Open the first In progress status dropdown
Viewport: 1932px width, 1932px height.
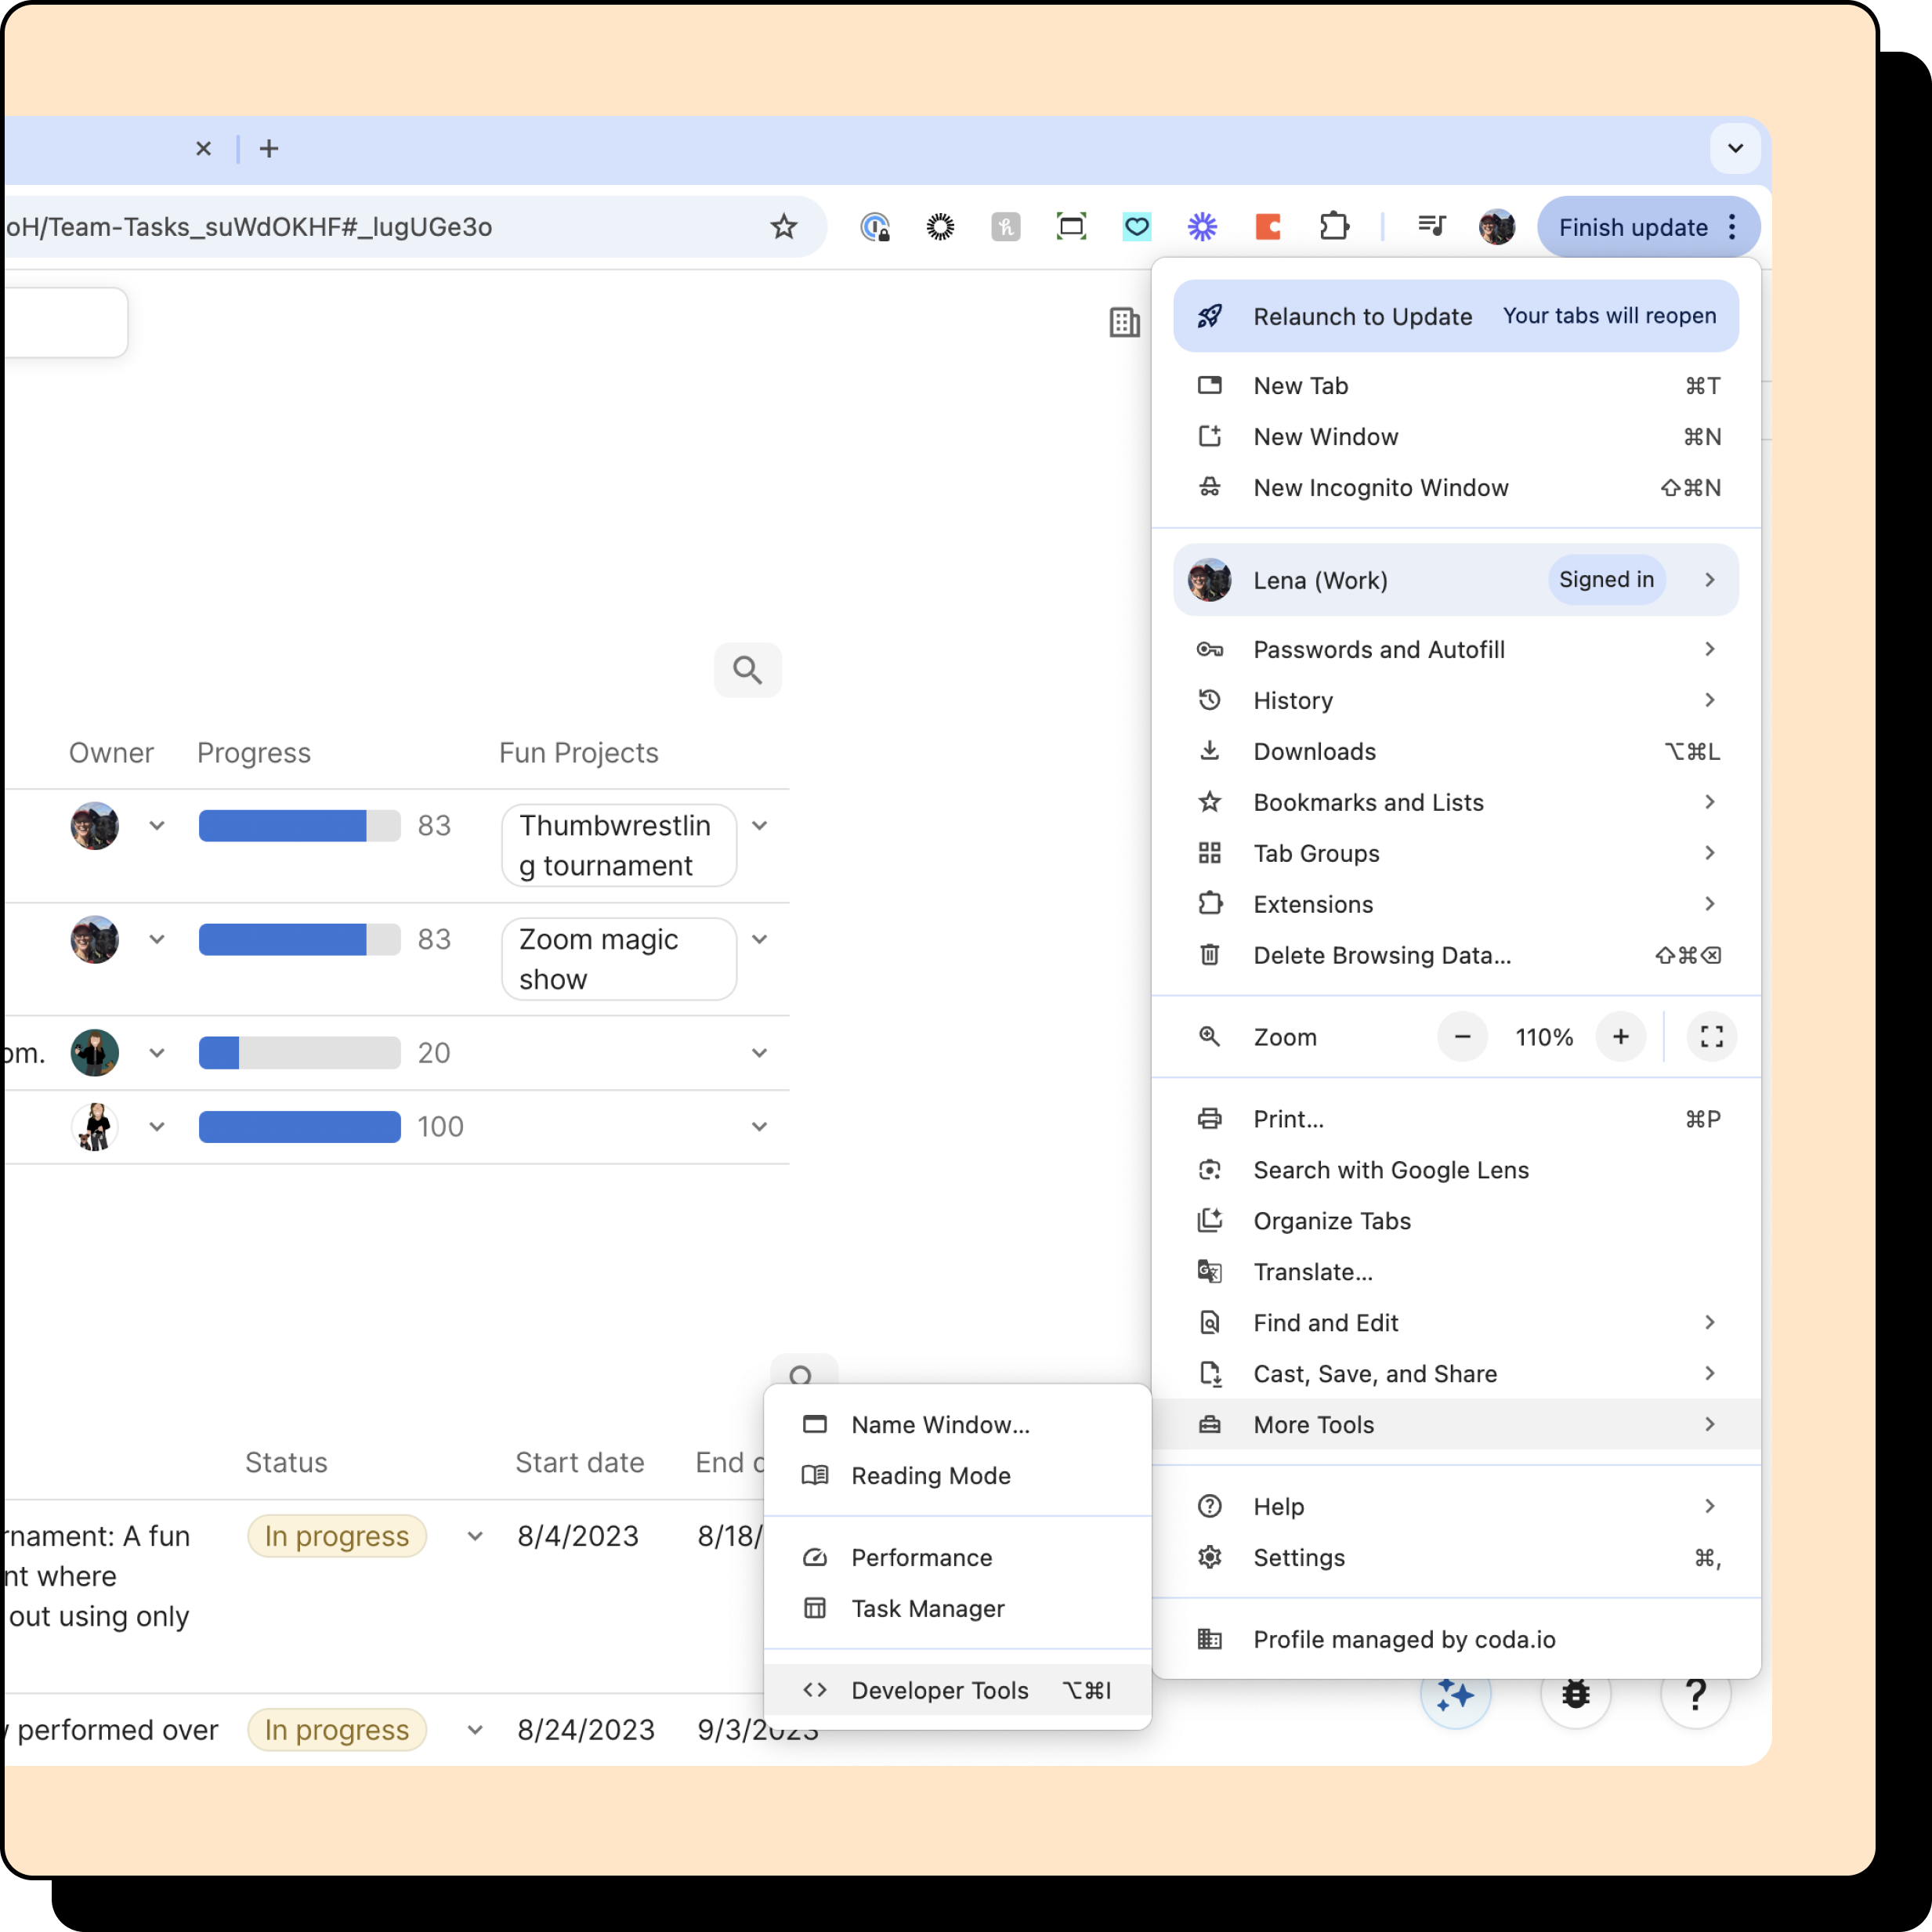click(x=475, y=1536)
